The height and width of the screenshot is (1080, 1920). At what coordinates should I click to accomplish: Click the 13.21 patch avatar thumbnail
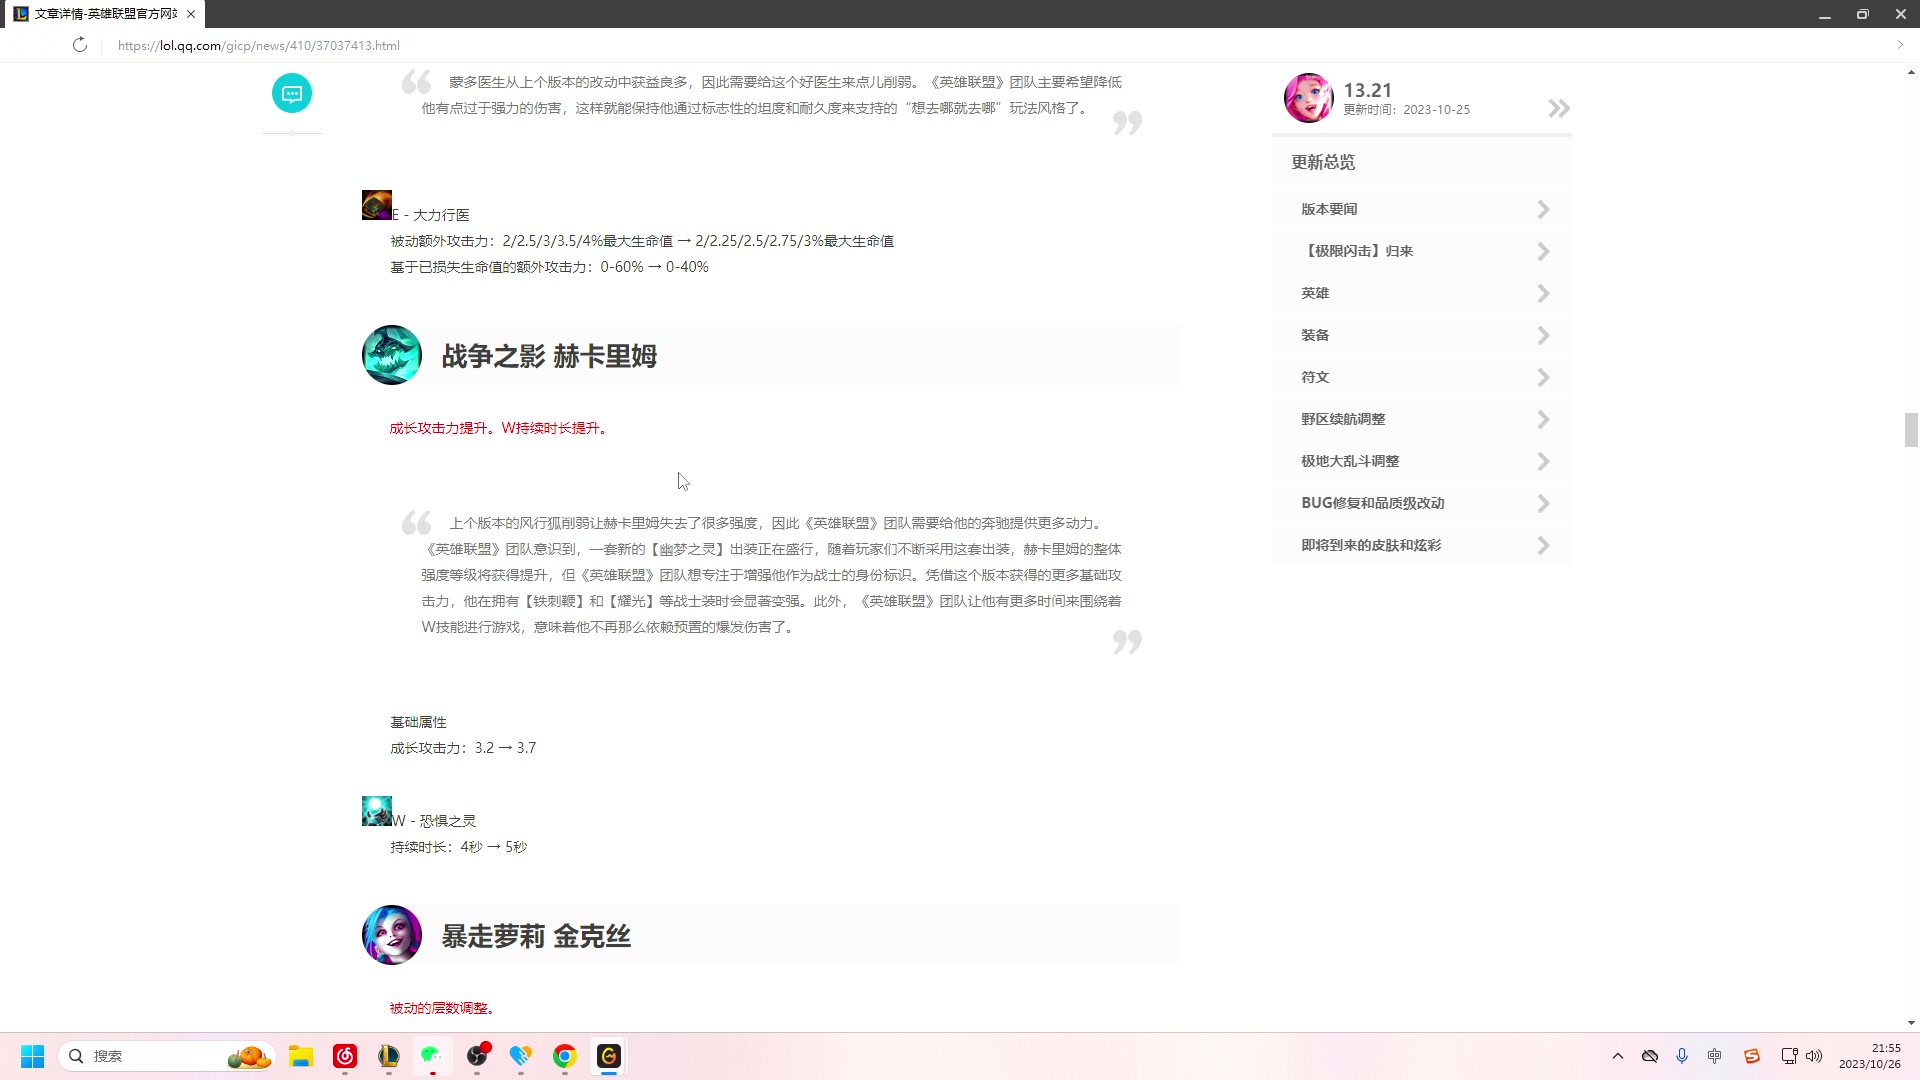pos(1308,97)
